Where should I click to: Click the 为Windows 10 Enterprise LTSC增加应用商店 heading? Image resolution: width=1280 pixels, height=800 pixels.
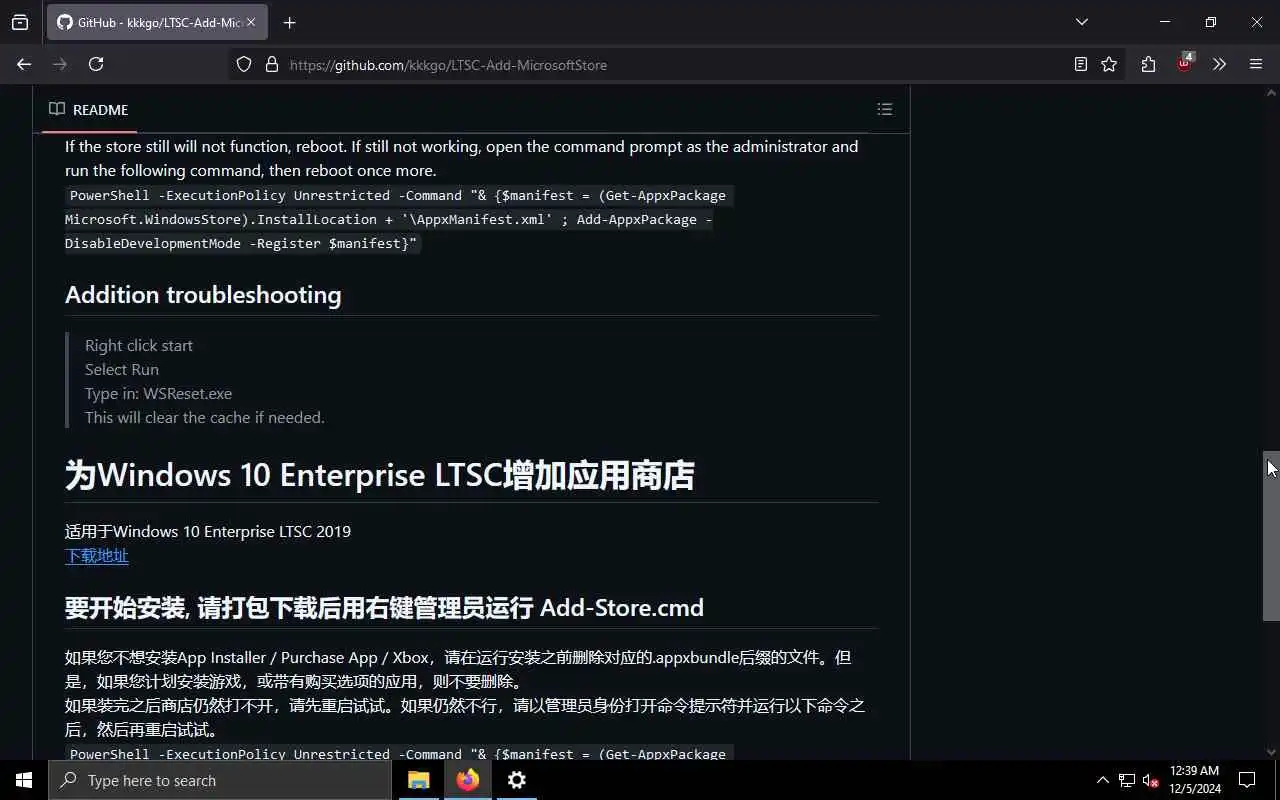tap(380, 475)
